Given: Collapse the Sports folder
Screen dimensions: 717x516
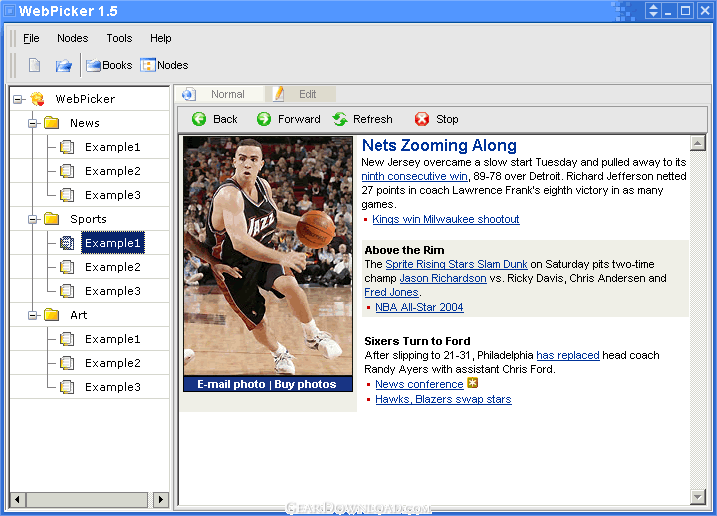Looking at the screenshot, I should point(32,219).
